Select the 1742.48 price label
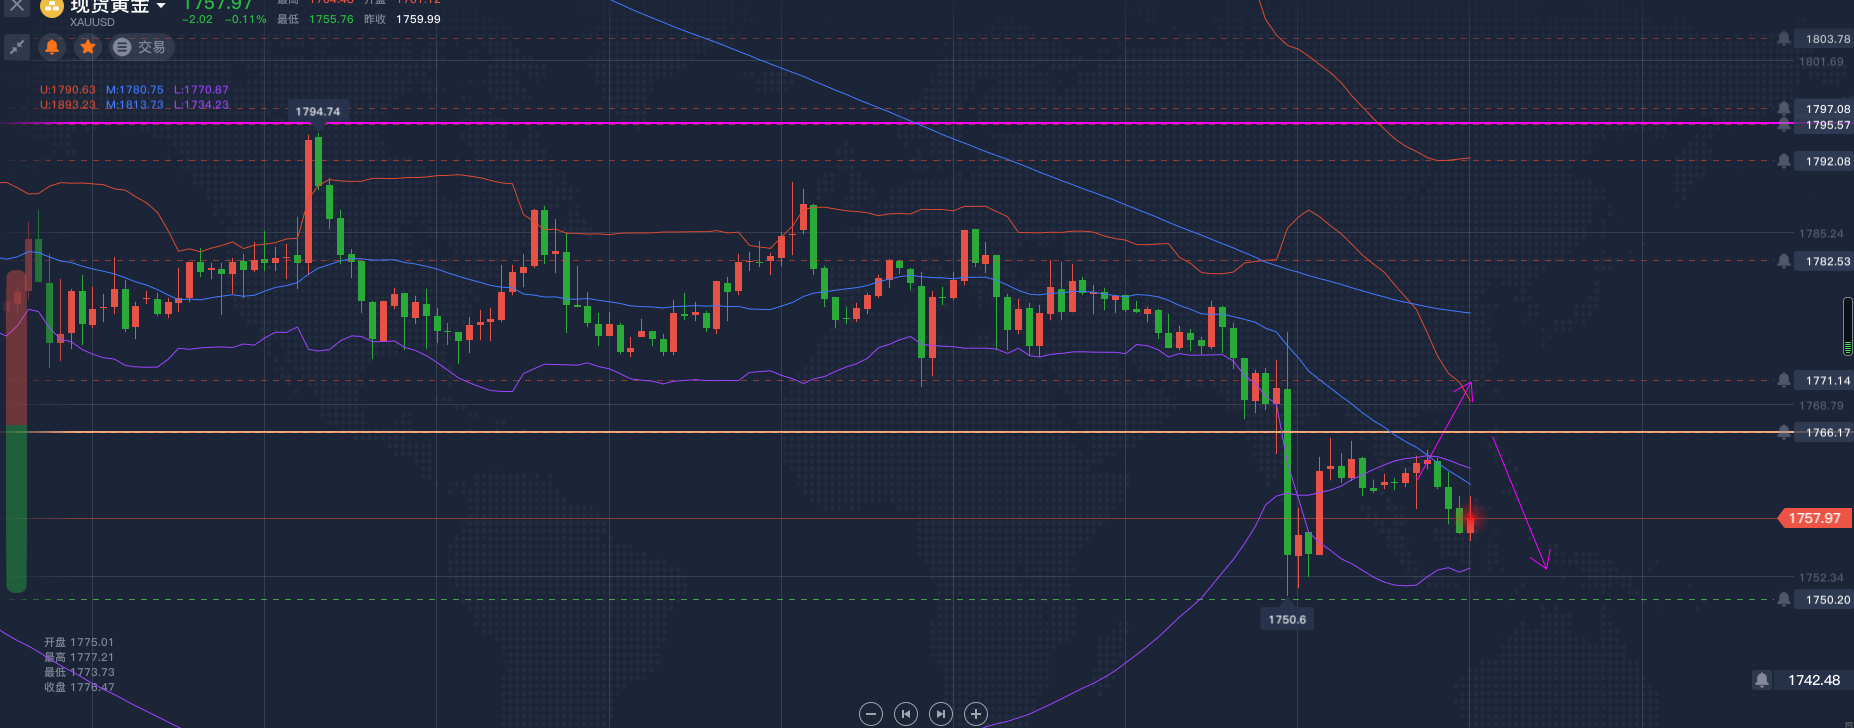The height and width of the screenshot is (728, 1854). pyautogui.click(x=1814, y=680)
